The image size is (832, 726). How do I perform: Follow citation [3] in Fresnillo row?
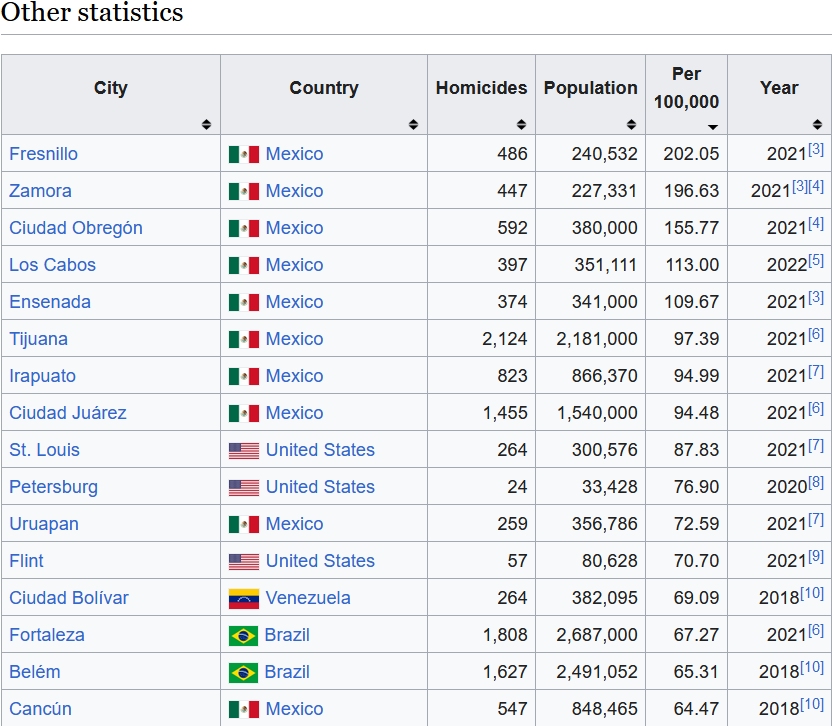click(x=816, y=150)
